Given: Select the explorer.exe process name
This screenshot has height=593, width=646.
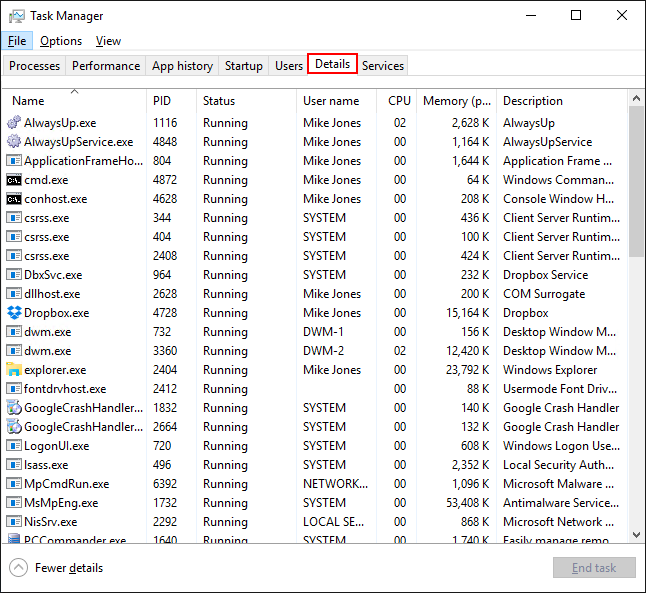Looking at the screenshot, I should 55,370.
